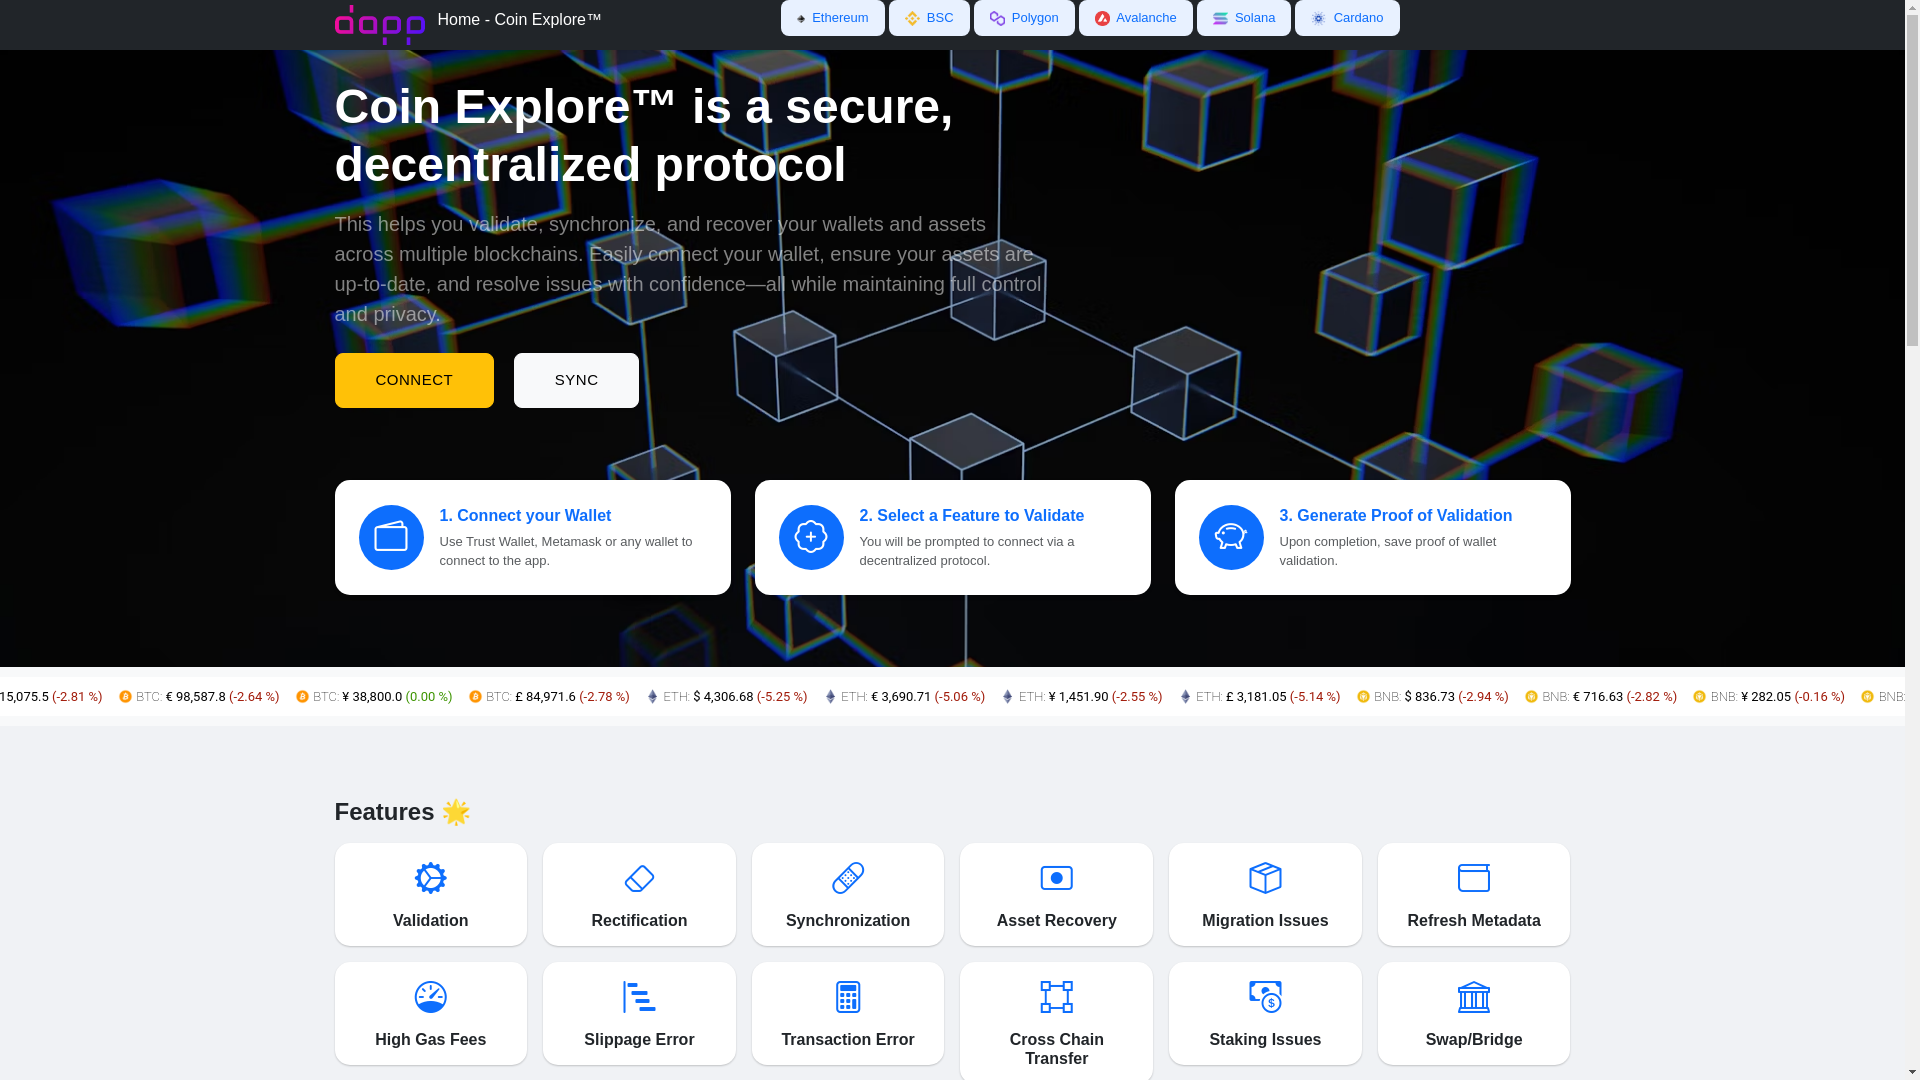Click the Synchronization bandage icon
The width and height of the screenshot is (1920, 1080).
[x=848, y=878]
